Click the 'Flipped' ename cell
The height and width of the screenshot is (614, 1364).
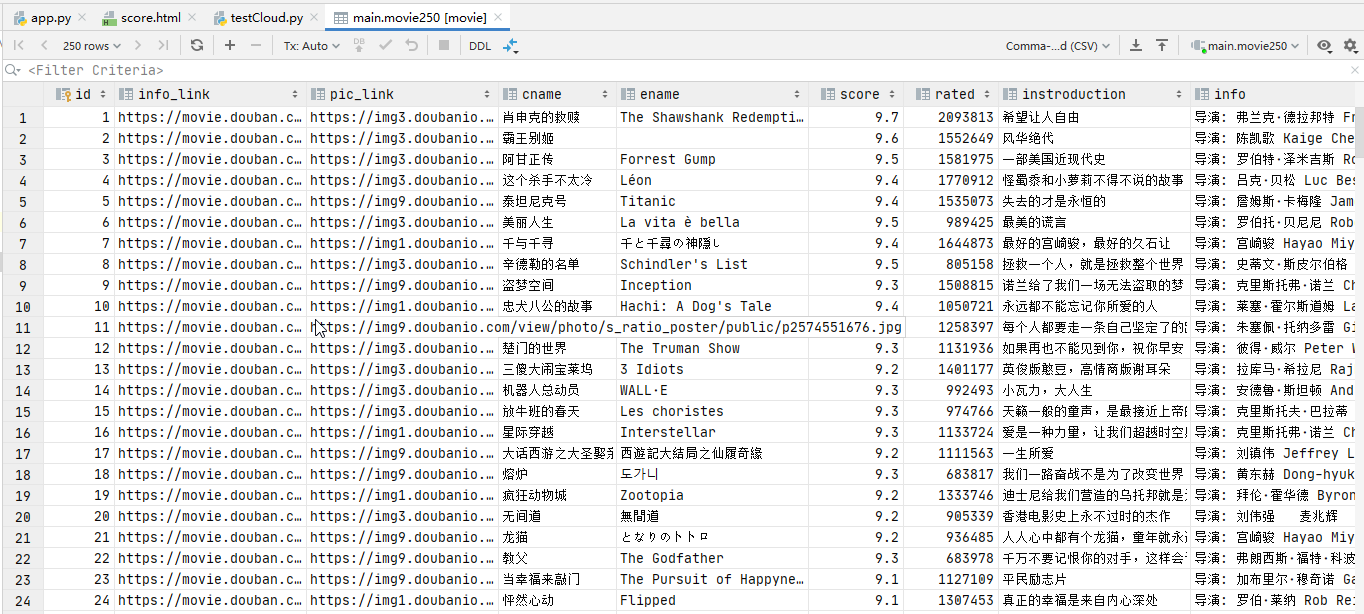[712, 600]
